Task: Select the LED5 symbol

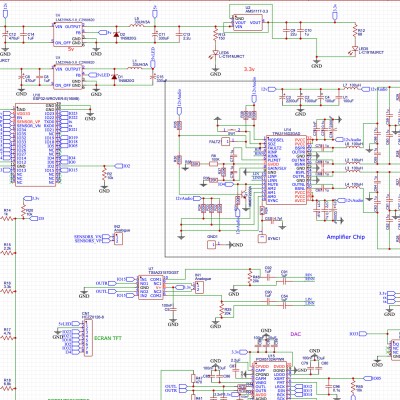Action: click(355, 49)
